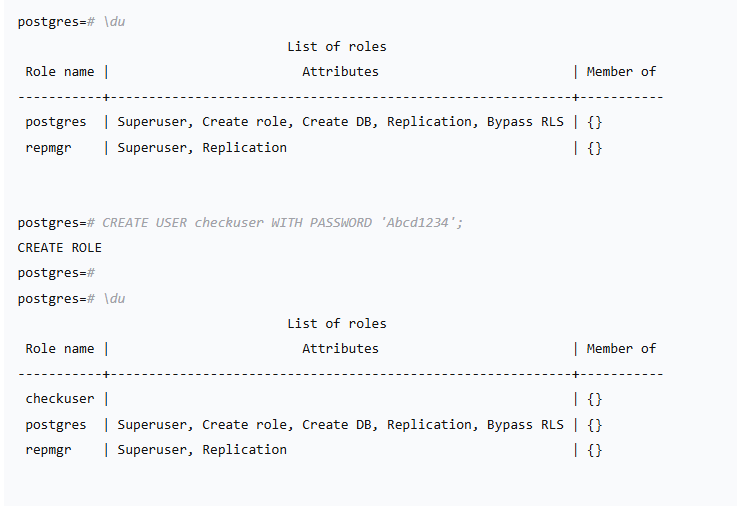Click the second \du command after CREATE ROLE
The height and width of the screenshot is (506, 737).
click(114, 298)
